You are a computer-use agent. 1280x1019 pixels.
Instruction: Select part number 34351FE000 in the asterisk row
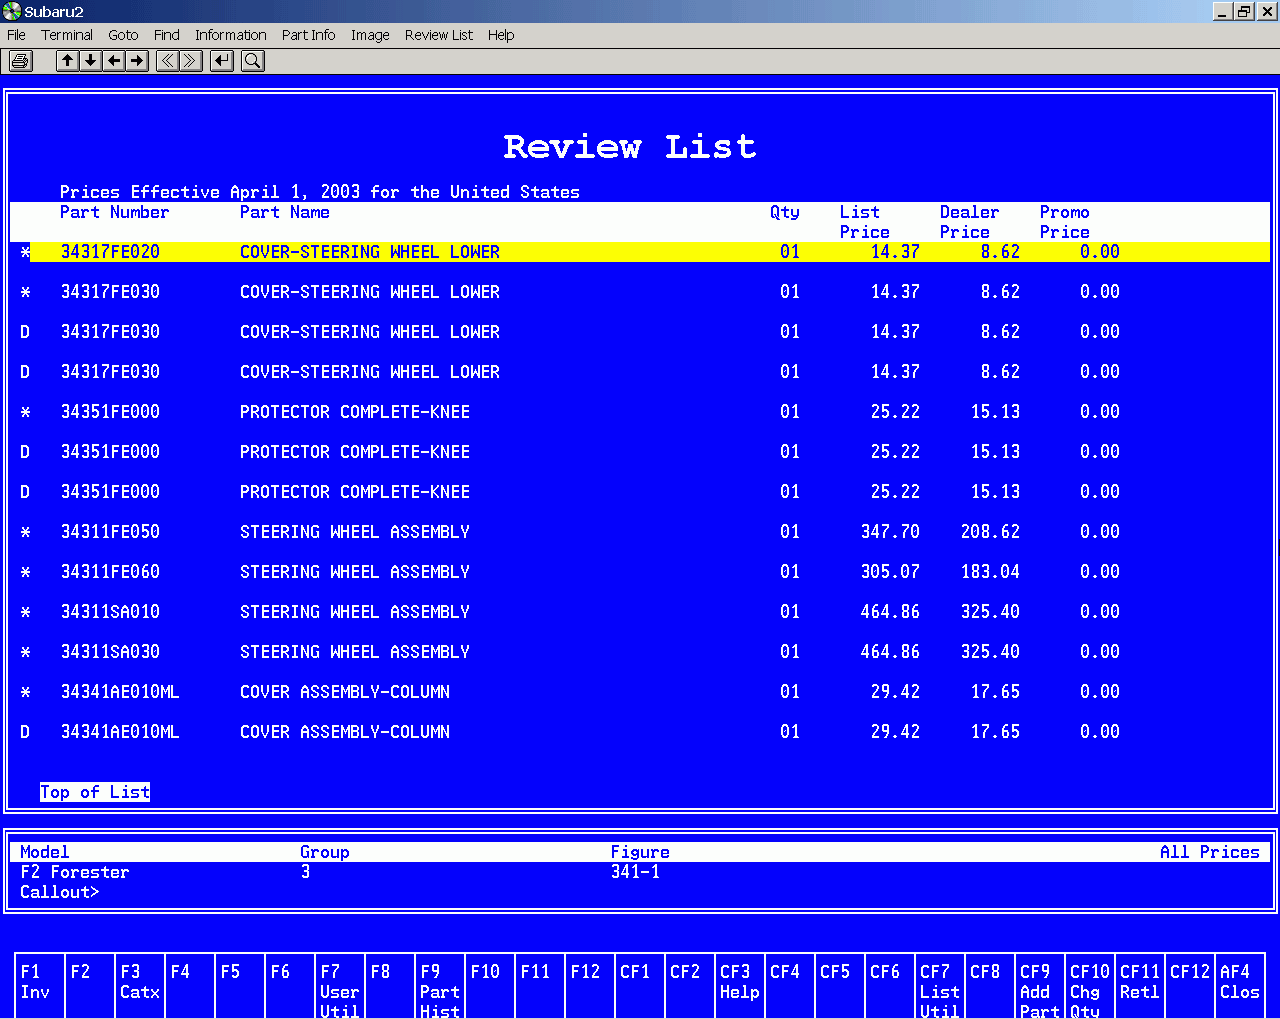click(110, 412)
